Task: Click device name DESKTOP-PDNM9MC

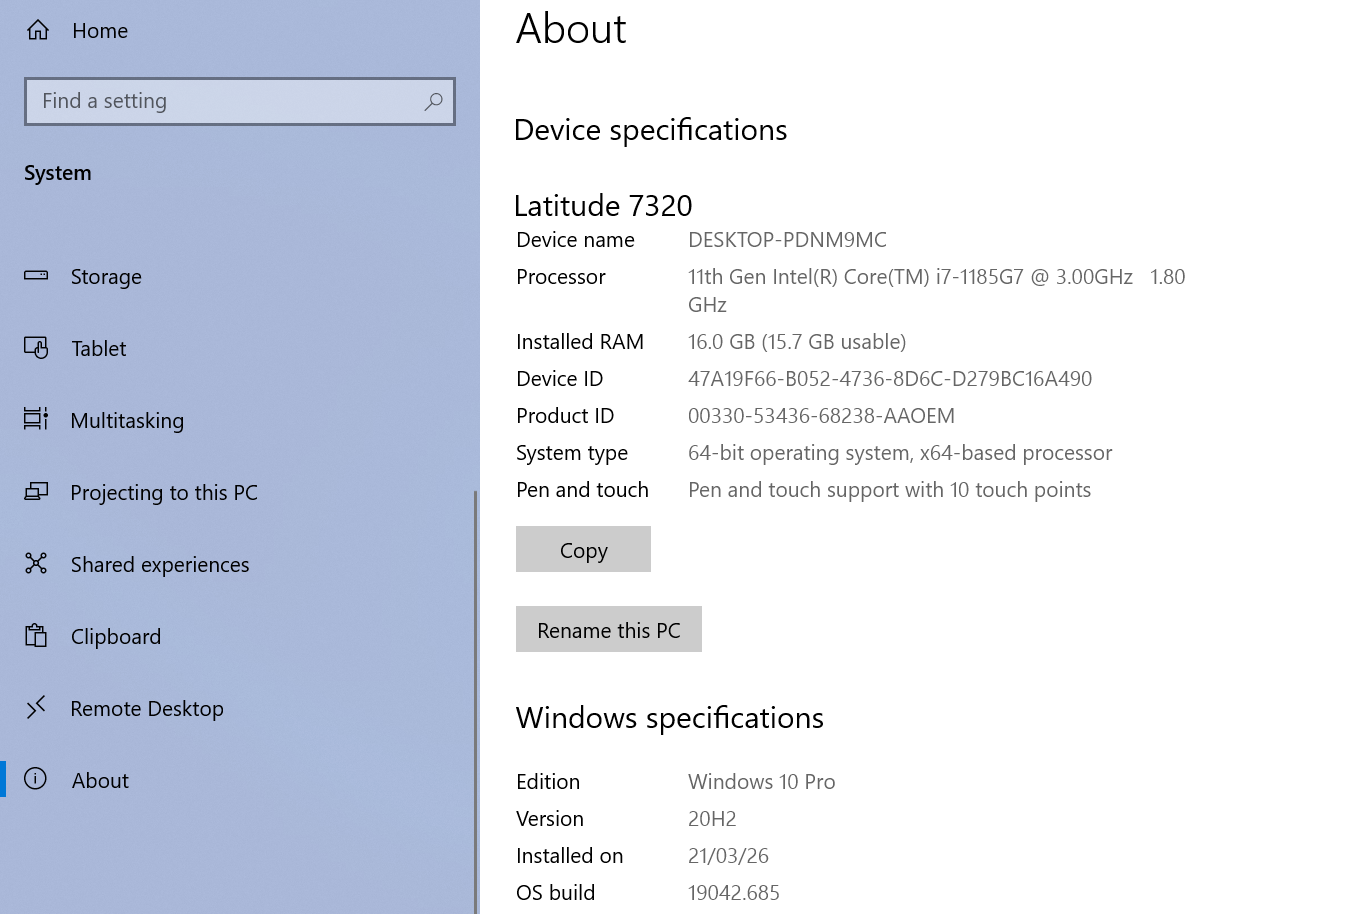Action: click(787, 240)
